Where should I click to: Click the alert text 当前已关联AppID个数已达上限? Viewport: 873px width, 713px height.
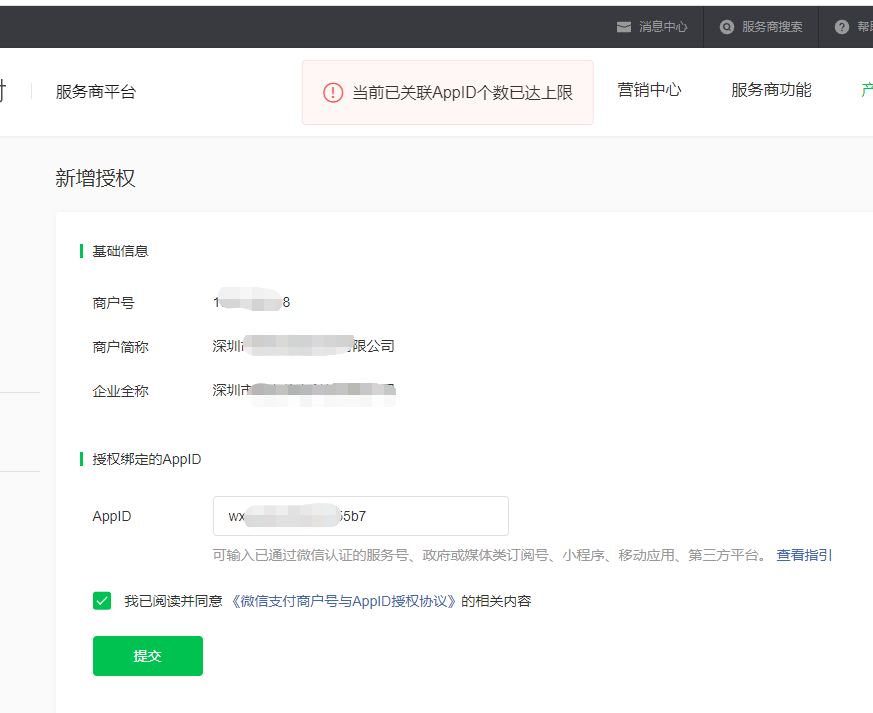pyautogui.click(x=462, y=92)
